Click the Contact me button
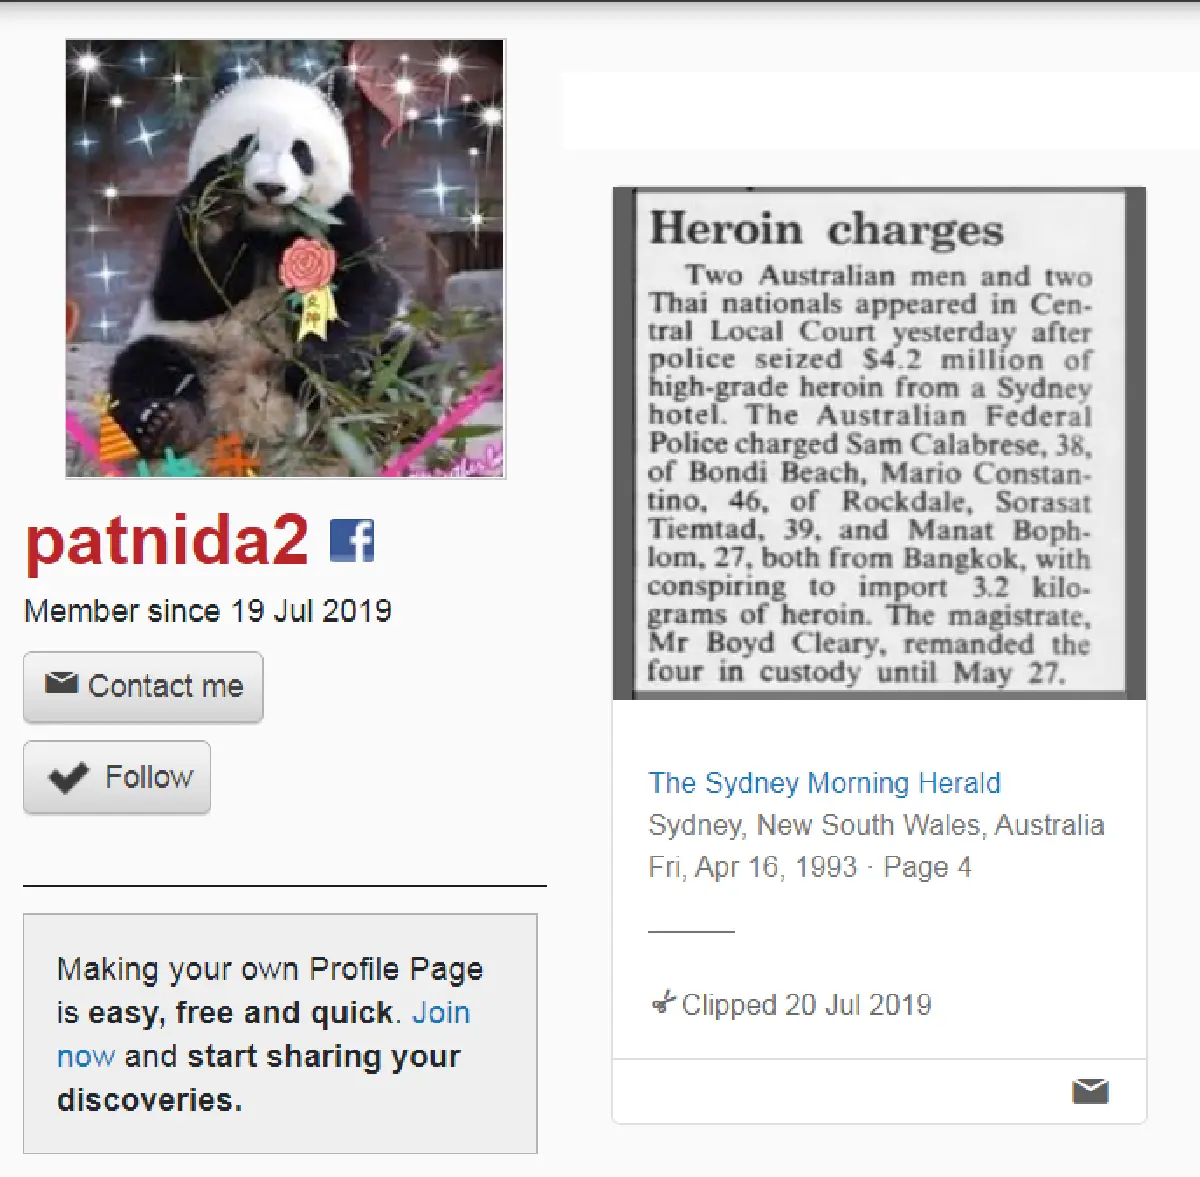 pos(143,687)
